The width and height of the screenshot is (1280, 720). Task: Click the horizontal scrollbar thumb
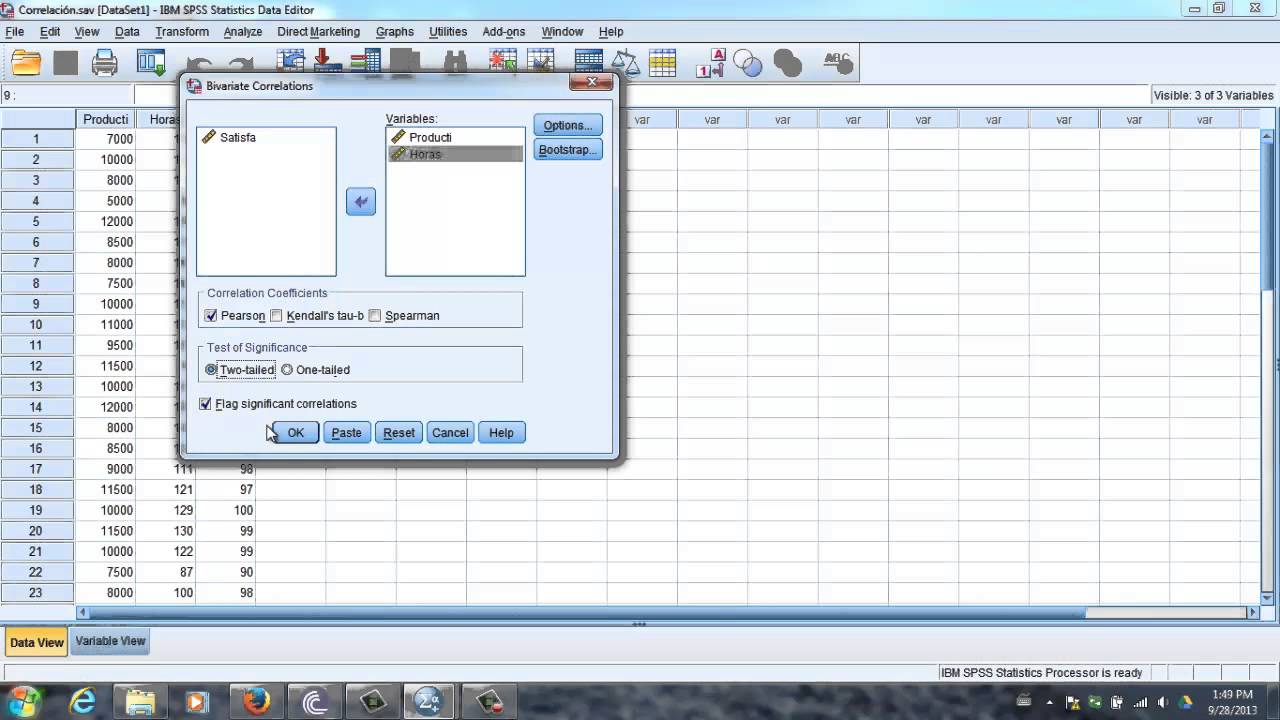tap(587, 612)
